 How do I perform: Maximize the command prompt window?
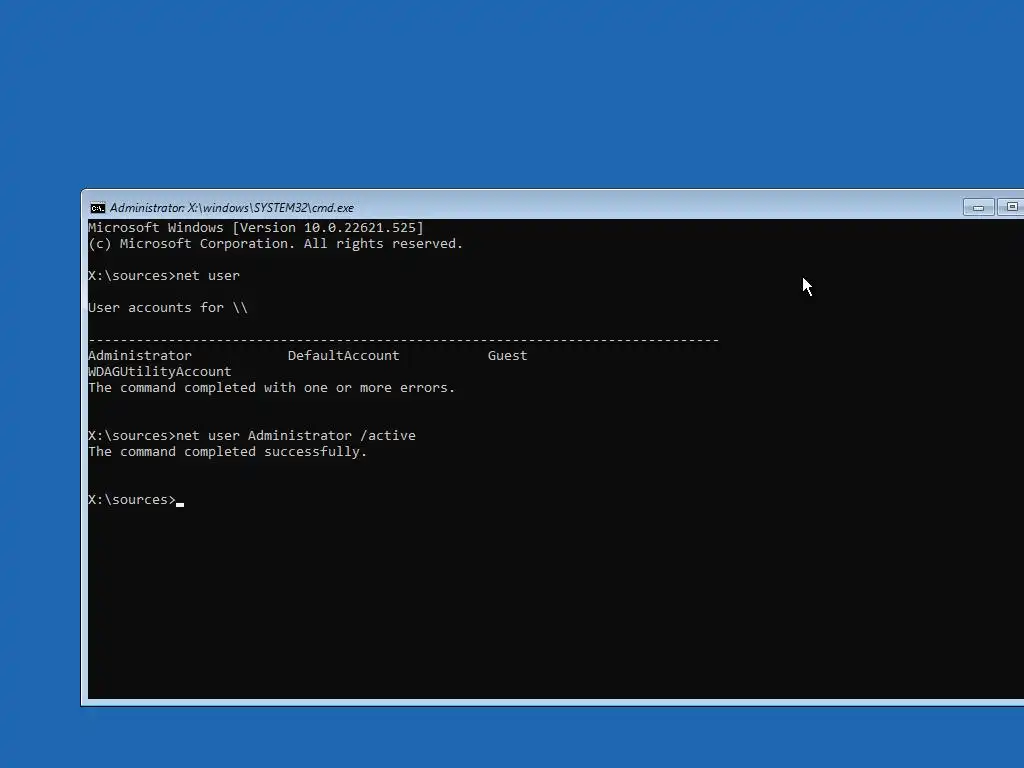[x=1011, y=207]
